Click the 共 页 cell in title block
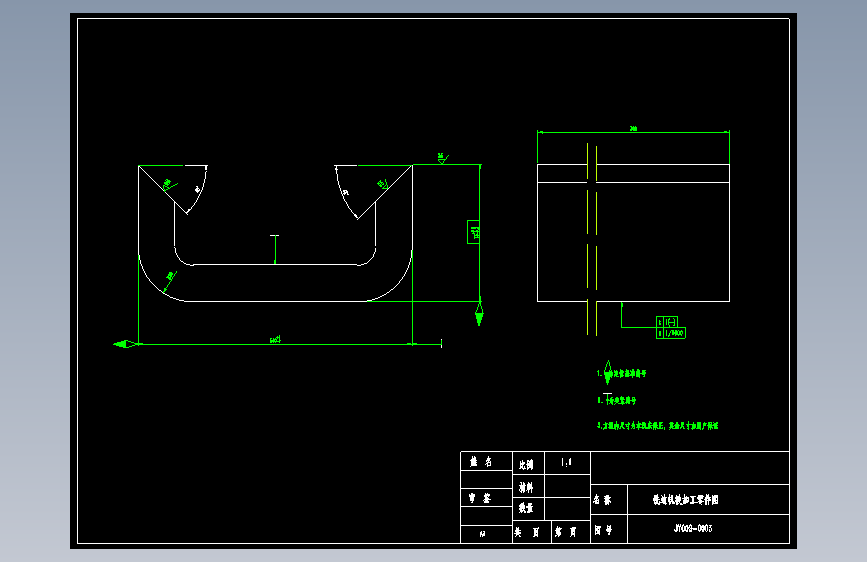The height and width of the screenshot is (562, 867). point(531,532)
